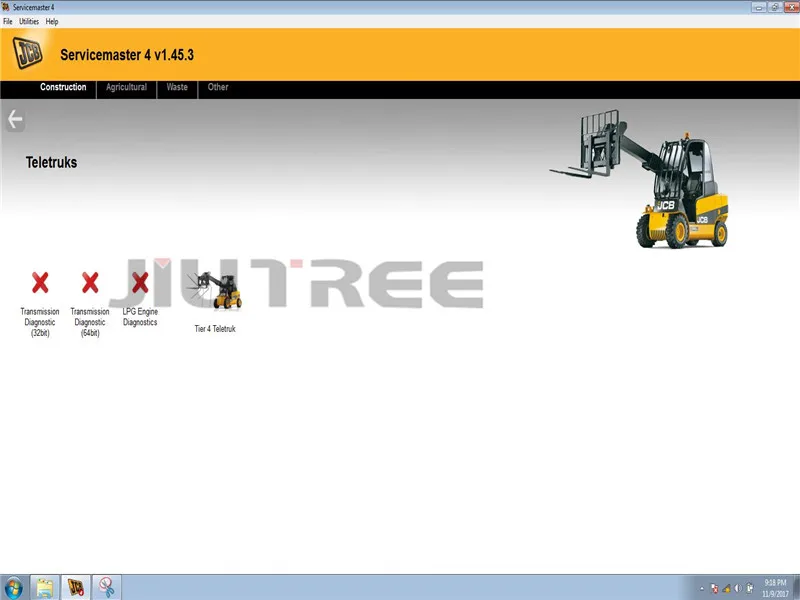This screenshot has height=600, width=800.
Task: Click the Teletruks heading text
Action: click(x=52, y=162)
